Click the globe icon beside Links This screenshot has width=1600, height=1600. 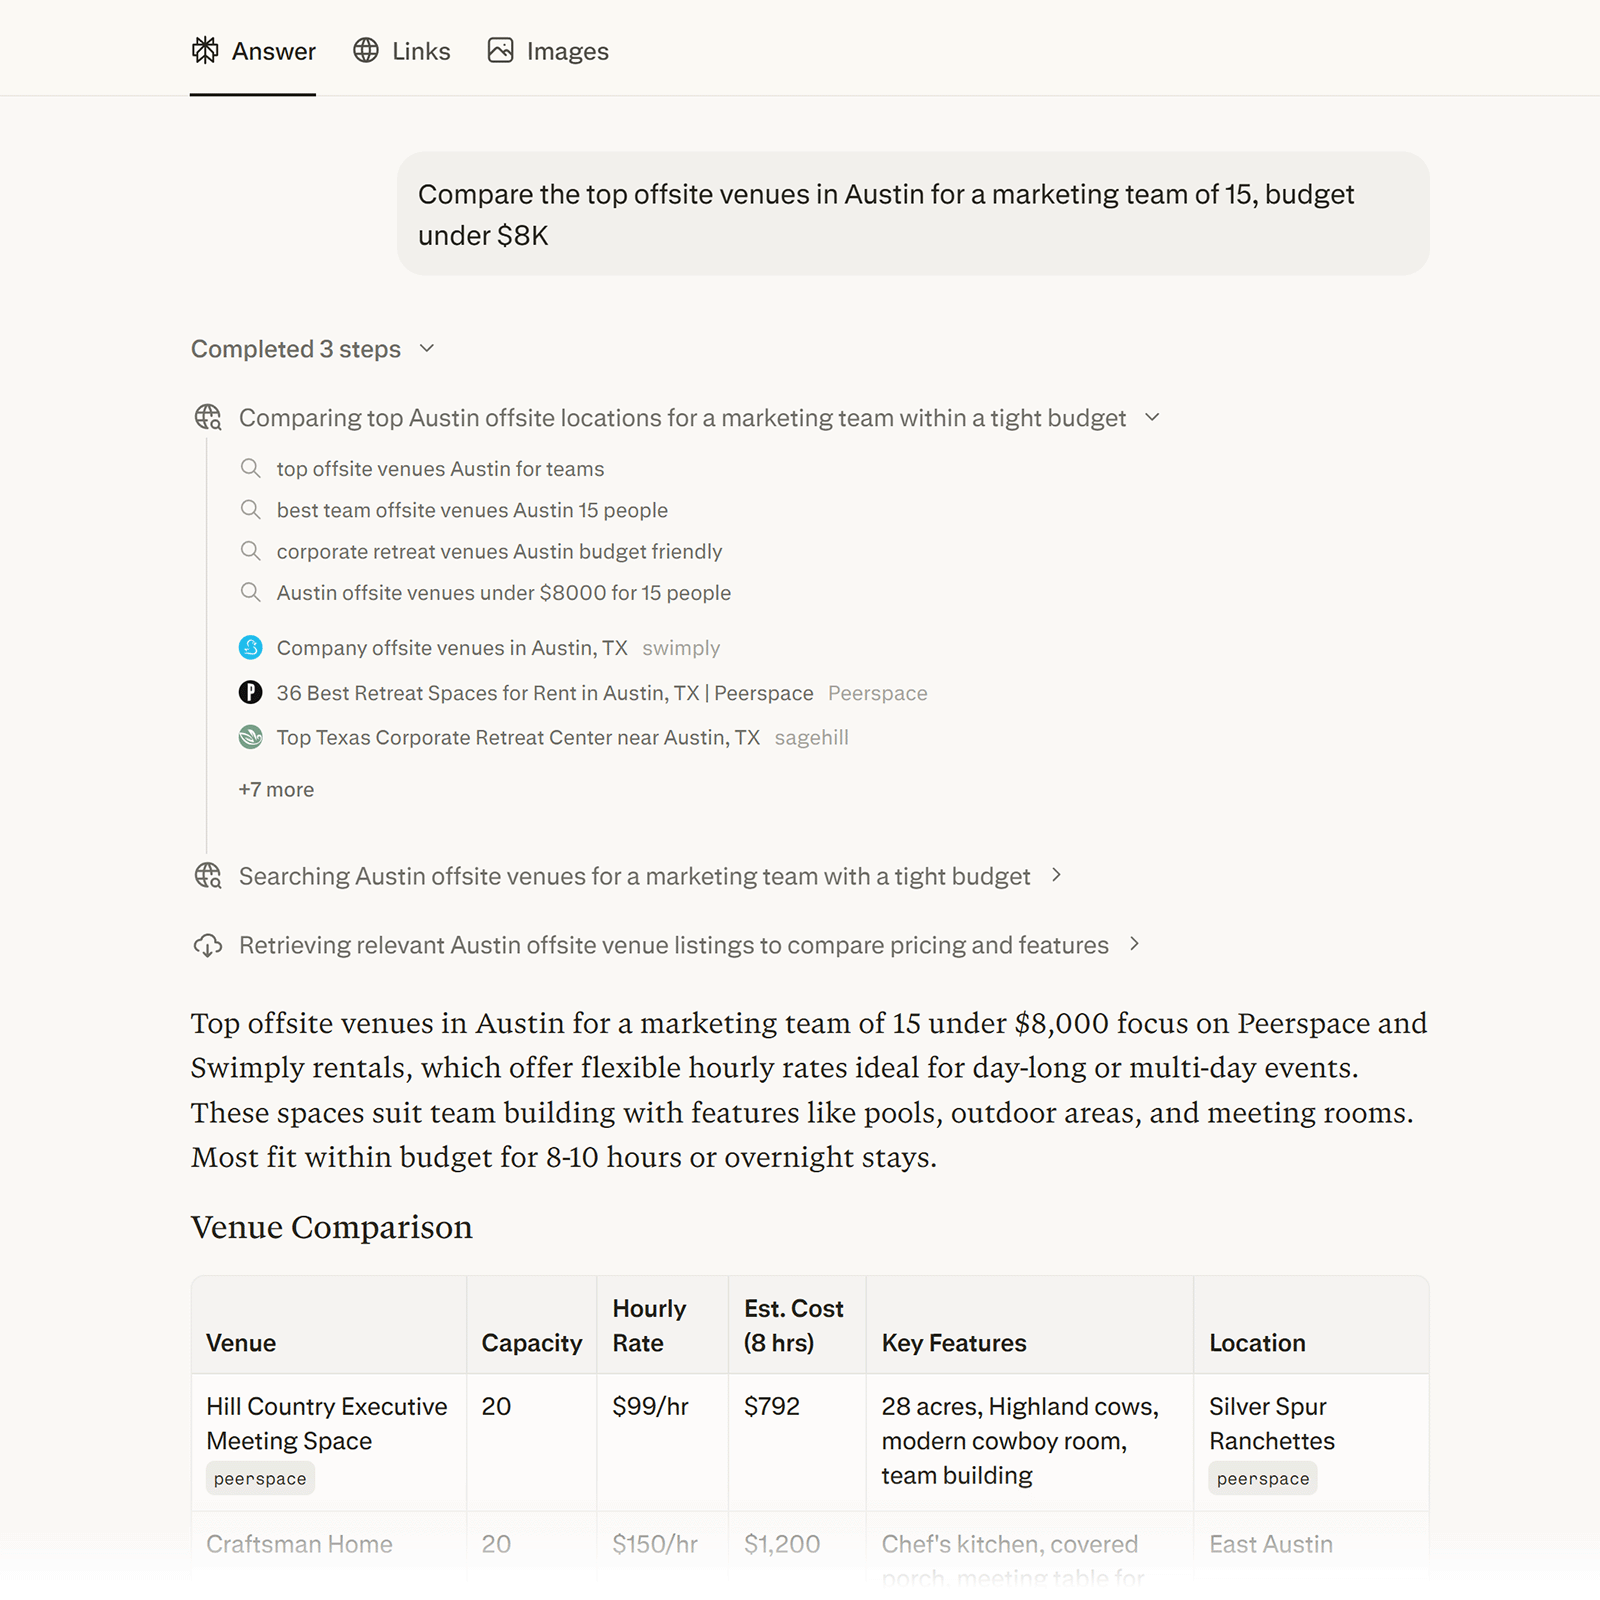(x=367, y=50)
